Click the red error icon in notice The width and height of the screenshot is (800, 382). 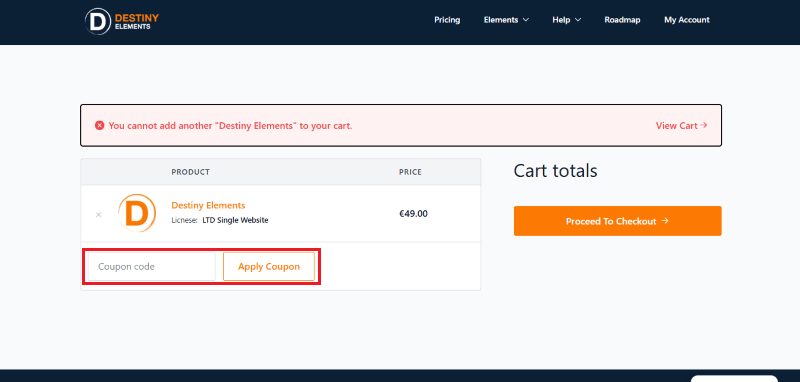(99, 125)
